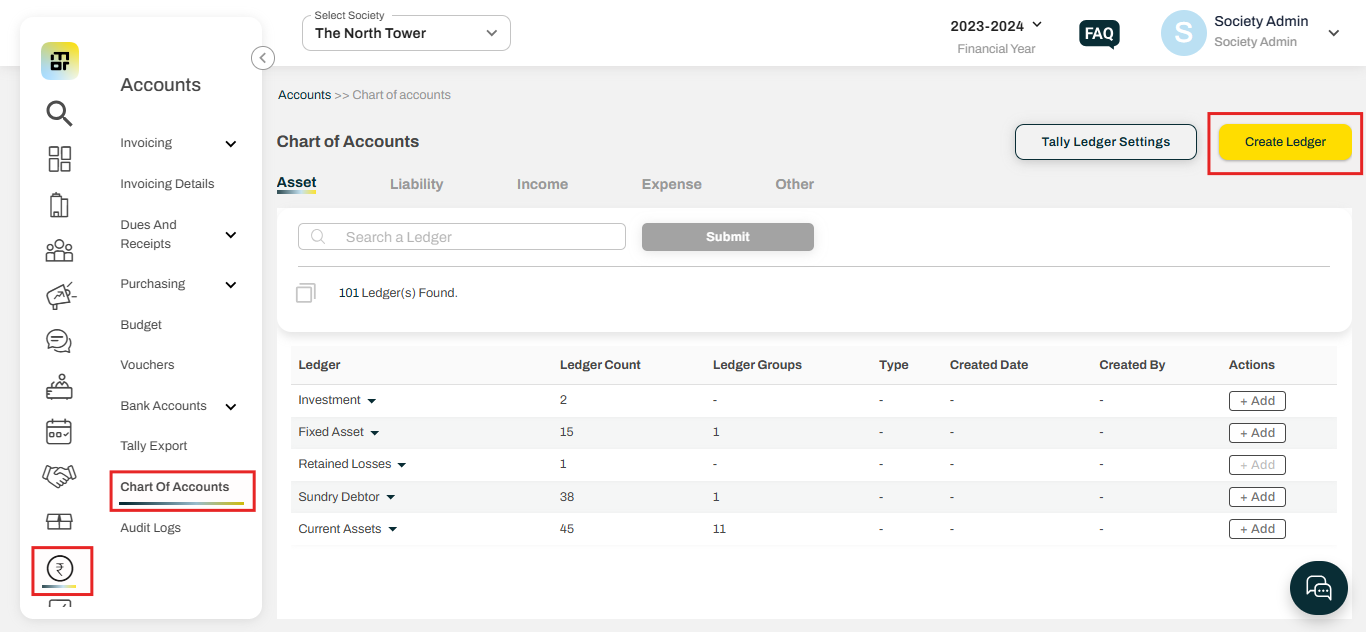Viewport: 1366px width, 632px height.
Task: Focus the Search a Ledger field
Action: point(462,237)
